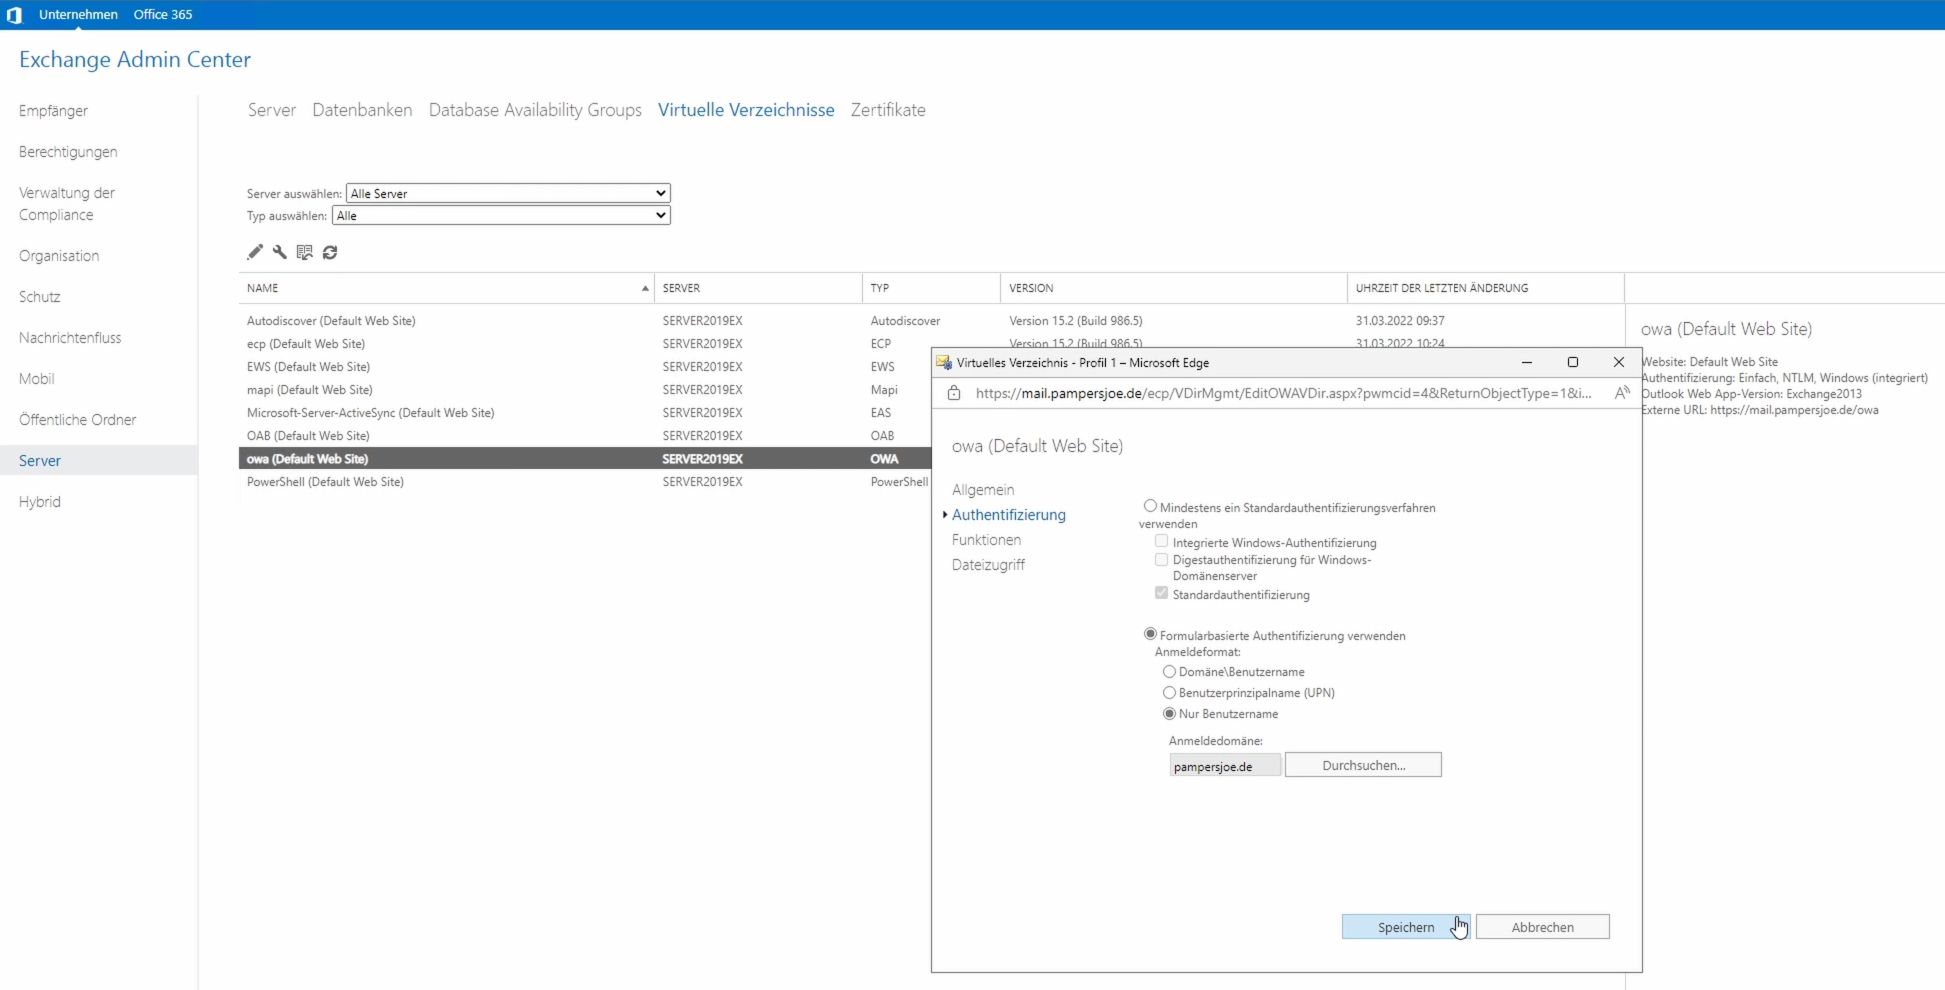Open Authentifizierung section in dialog

tap(1009, 515)
